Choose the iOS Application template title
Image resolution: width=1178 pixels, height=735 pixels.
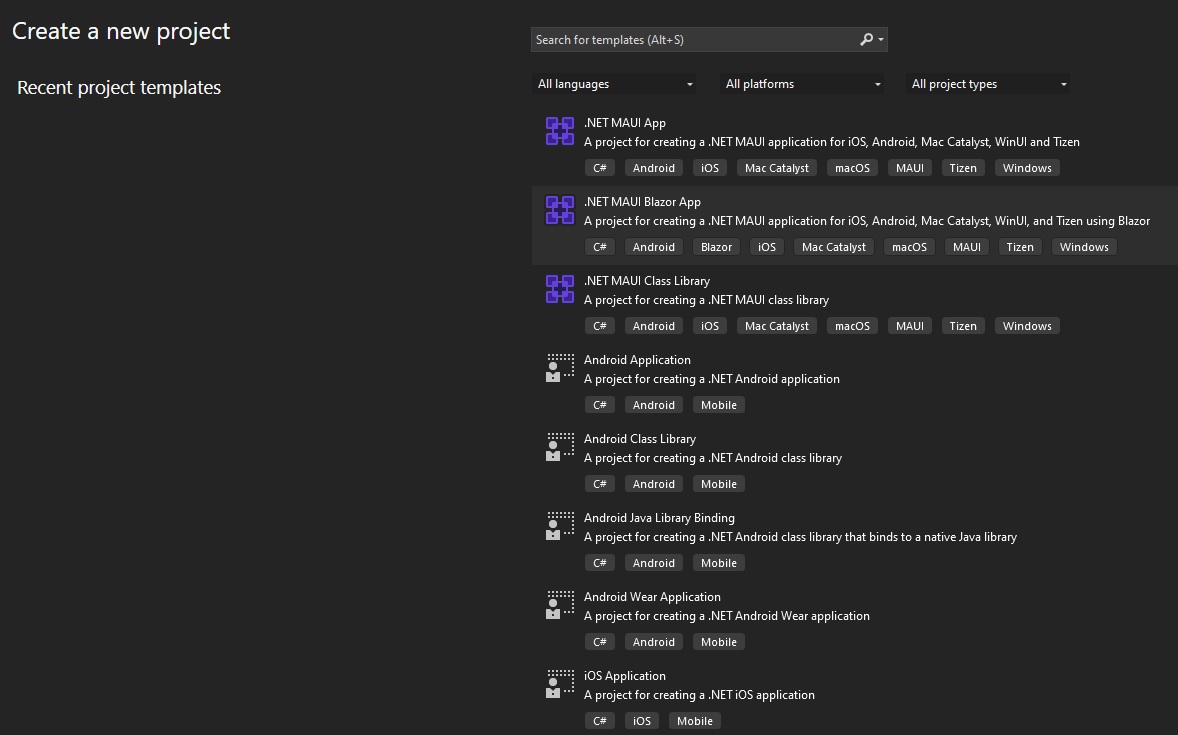coord(625,676)
